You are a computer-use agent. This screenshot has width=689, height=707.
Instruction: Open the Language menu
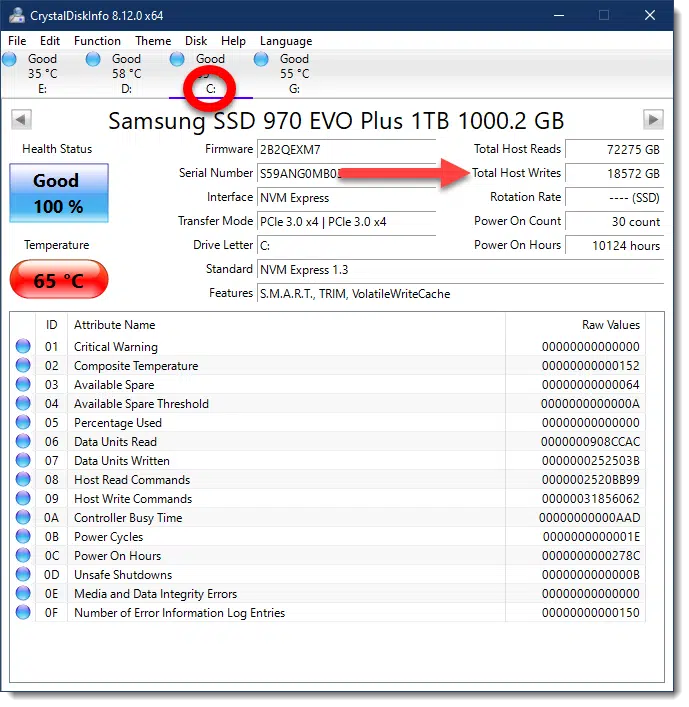tap(286, 41)
